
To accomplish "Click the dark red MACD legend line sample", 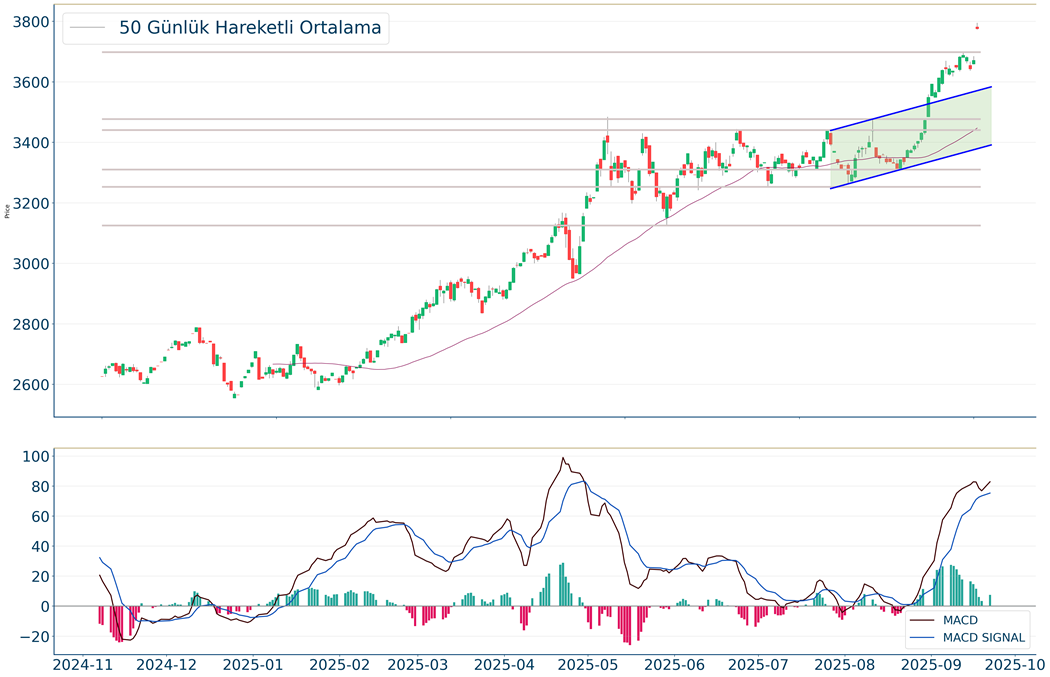I will (924, 620).
